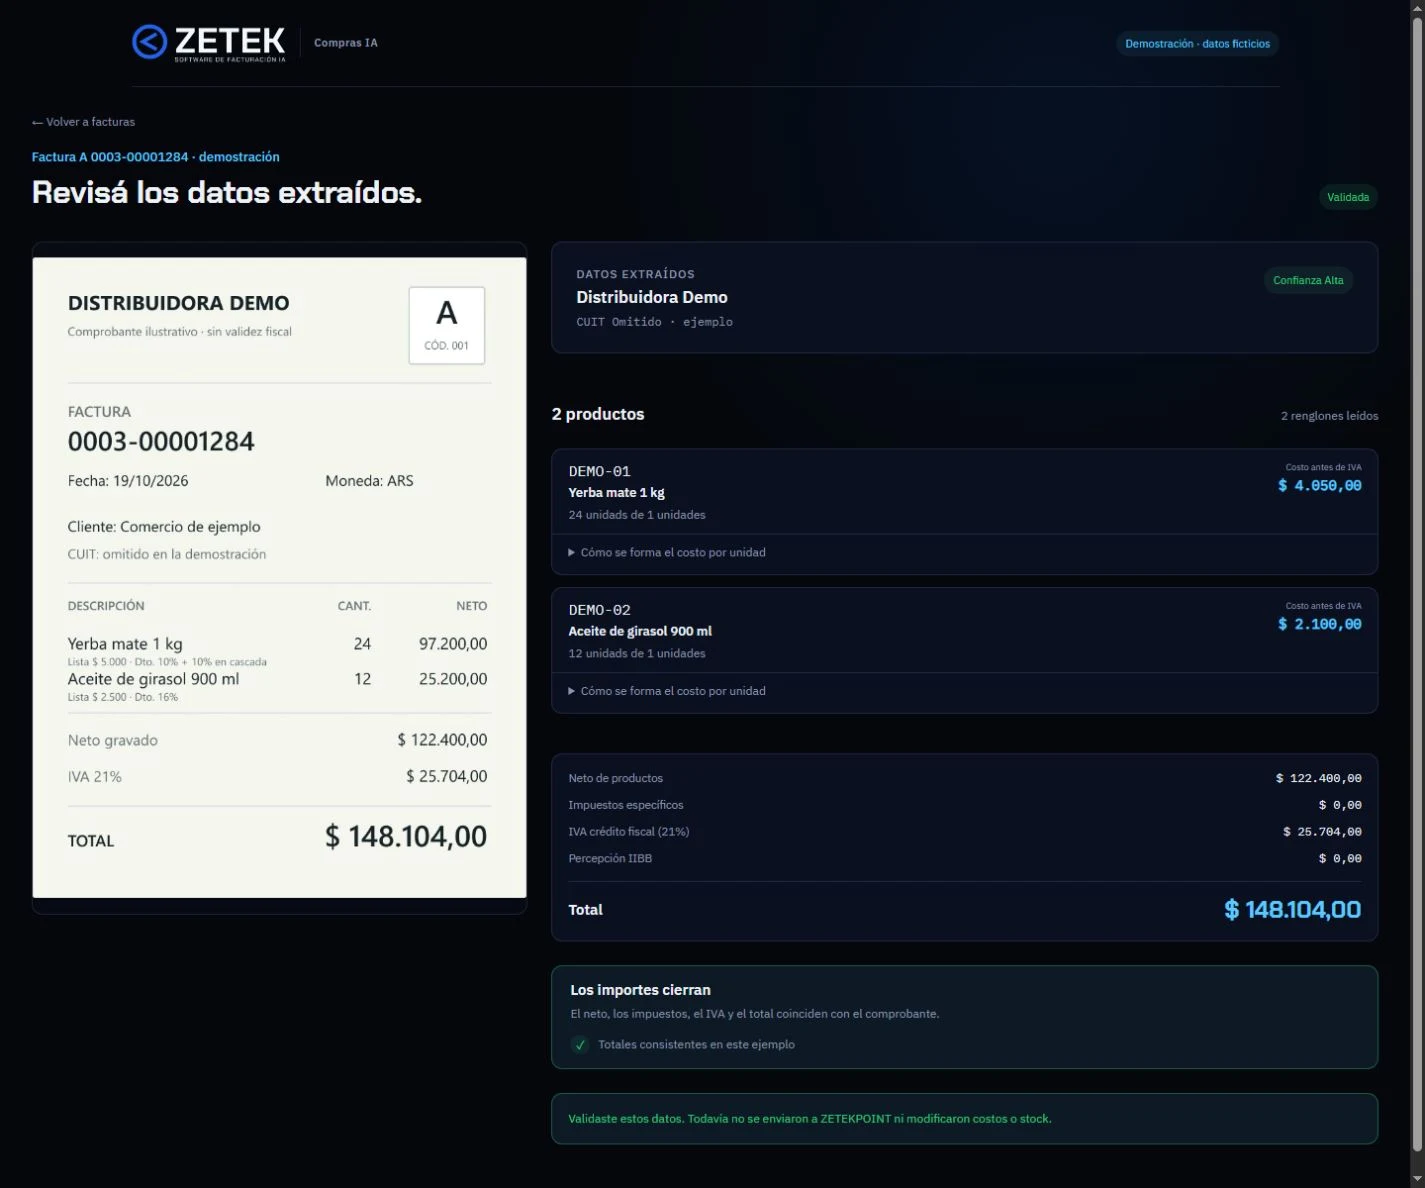Click the blue $ 148.104,00 total amount

point(1293,910)
